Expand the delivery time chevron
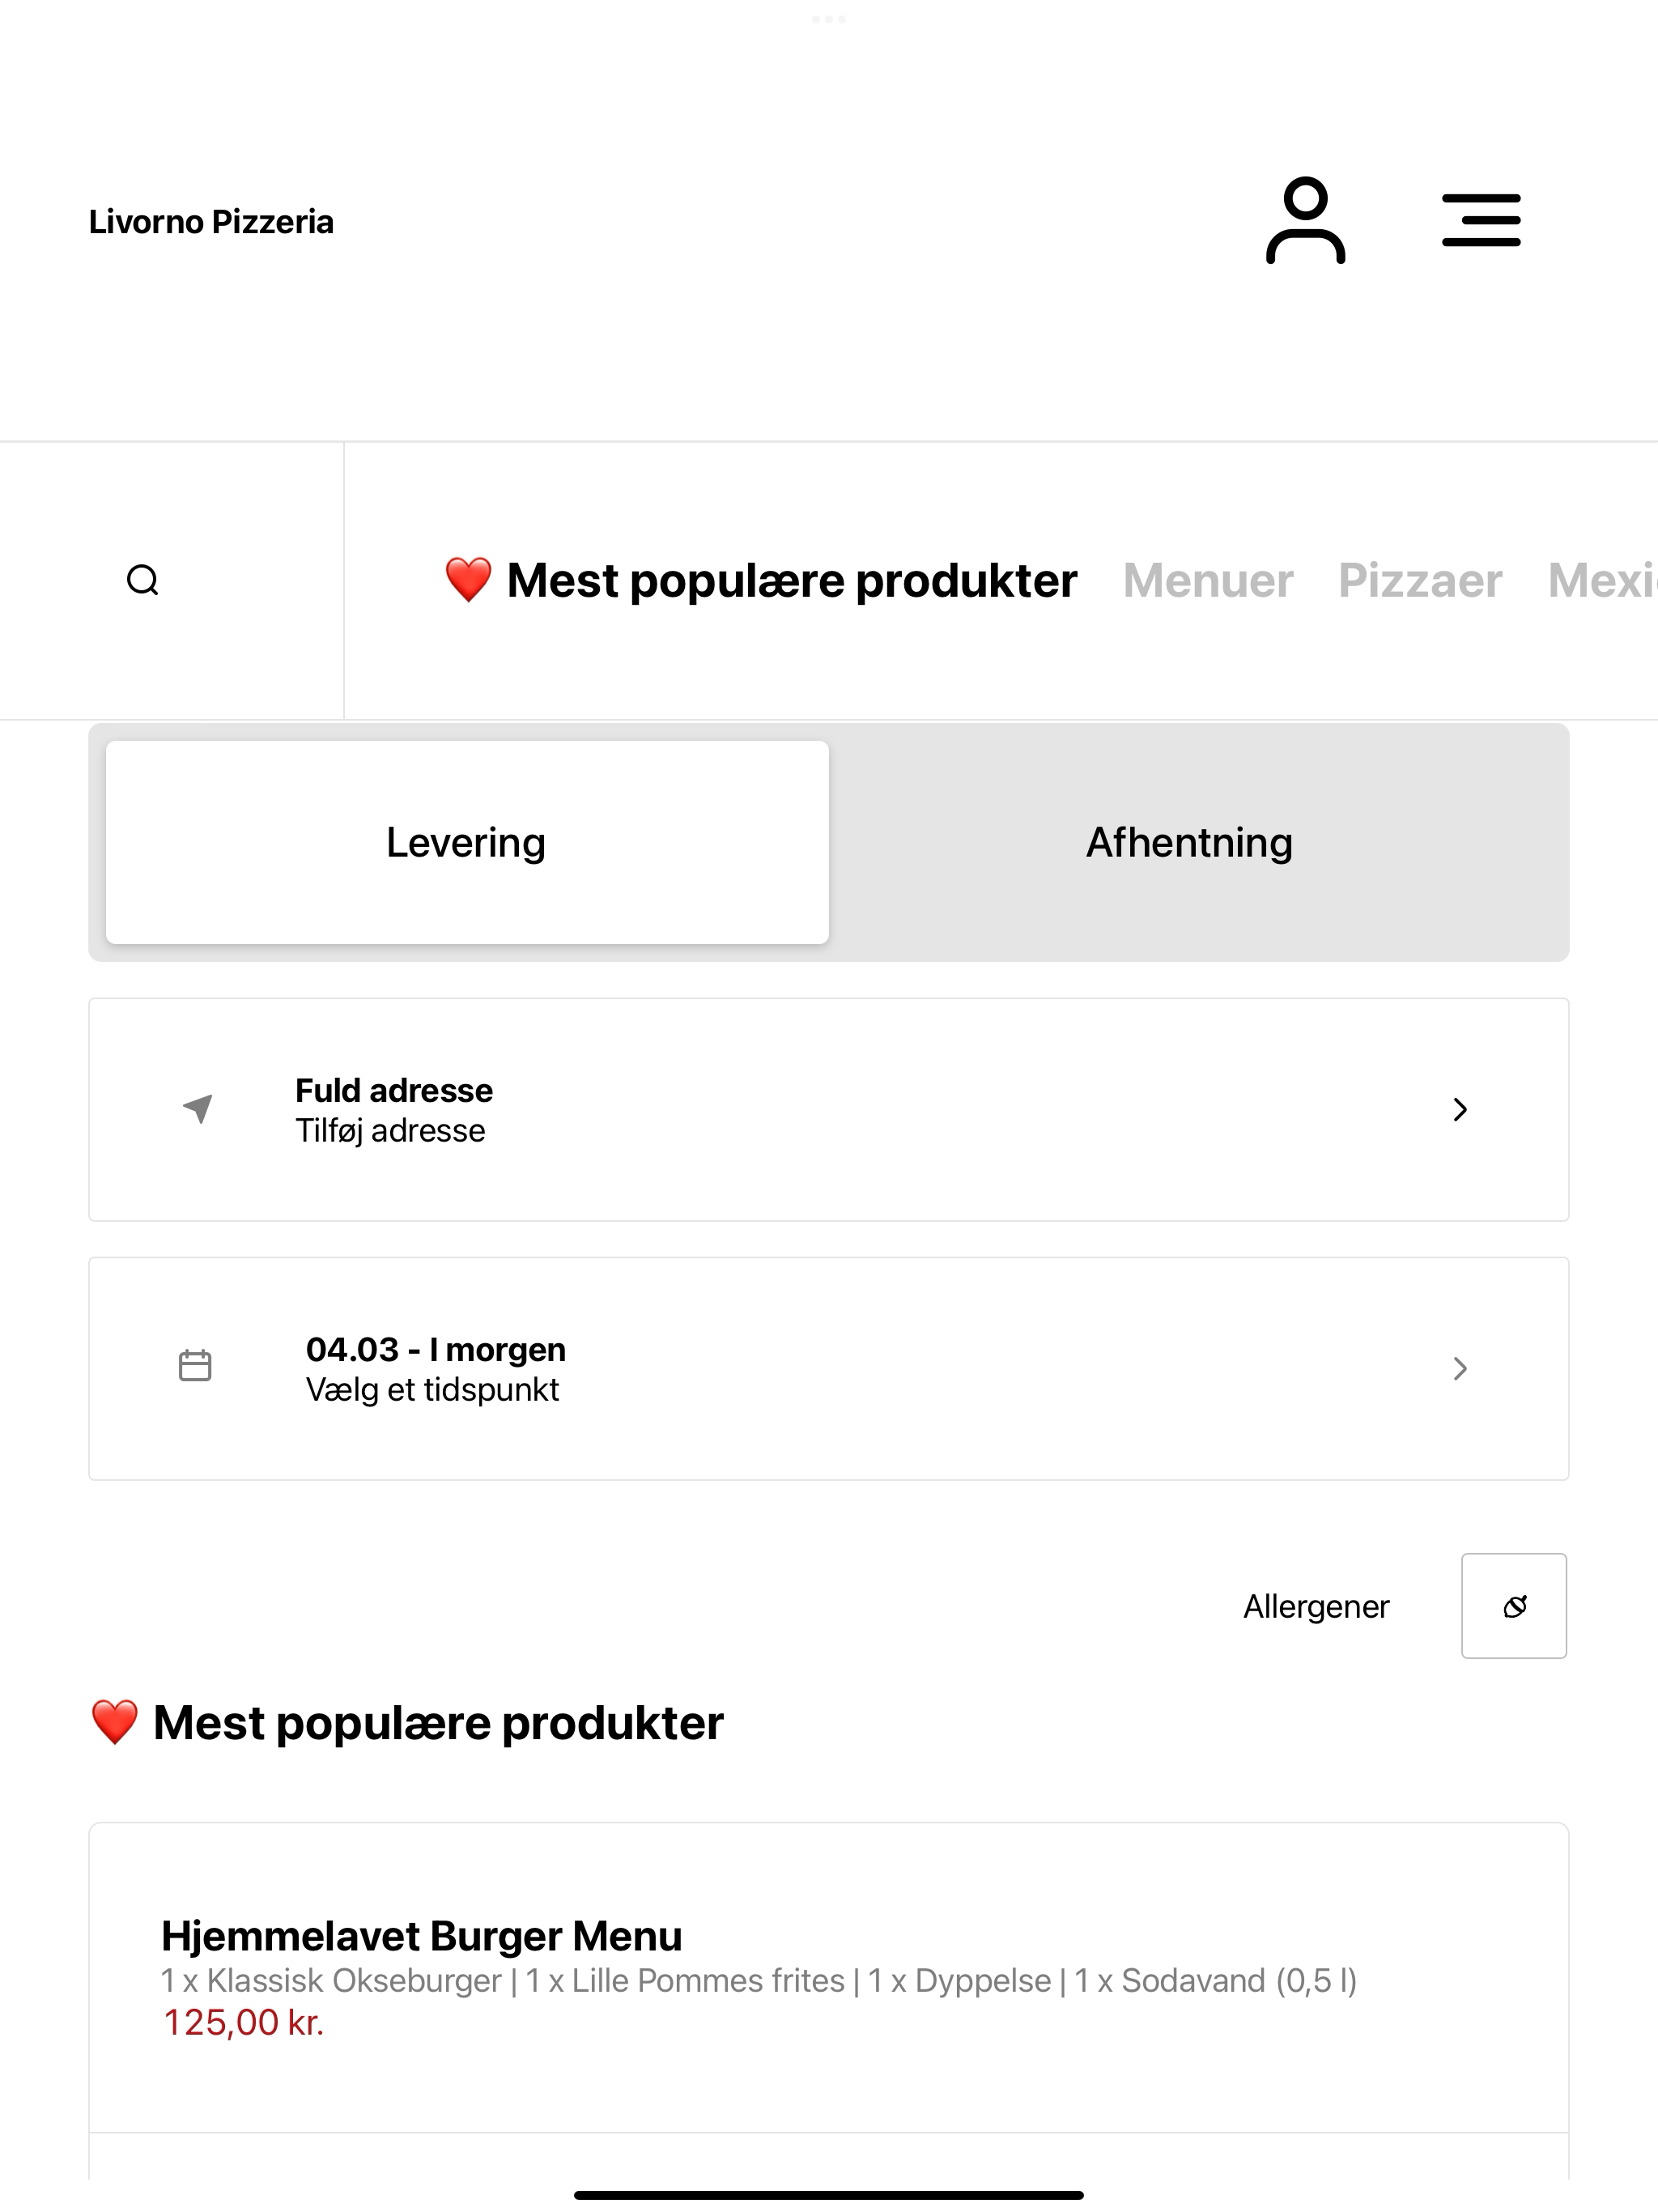Screen dimensions: 1658x2212 pyautogui.click(x=1460, y=1368)
